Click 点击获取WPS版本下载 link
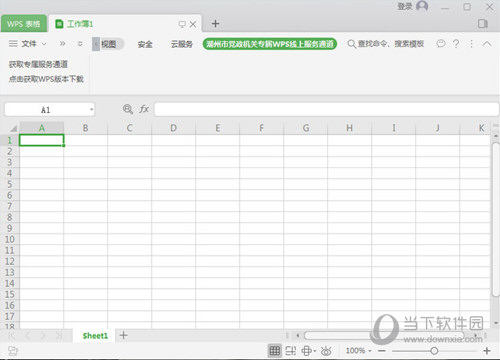The width and height of the screenshot is (500, 360). [46, 79]
